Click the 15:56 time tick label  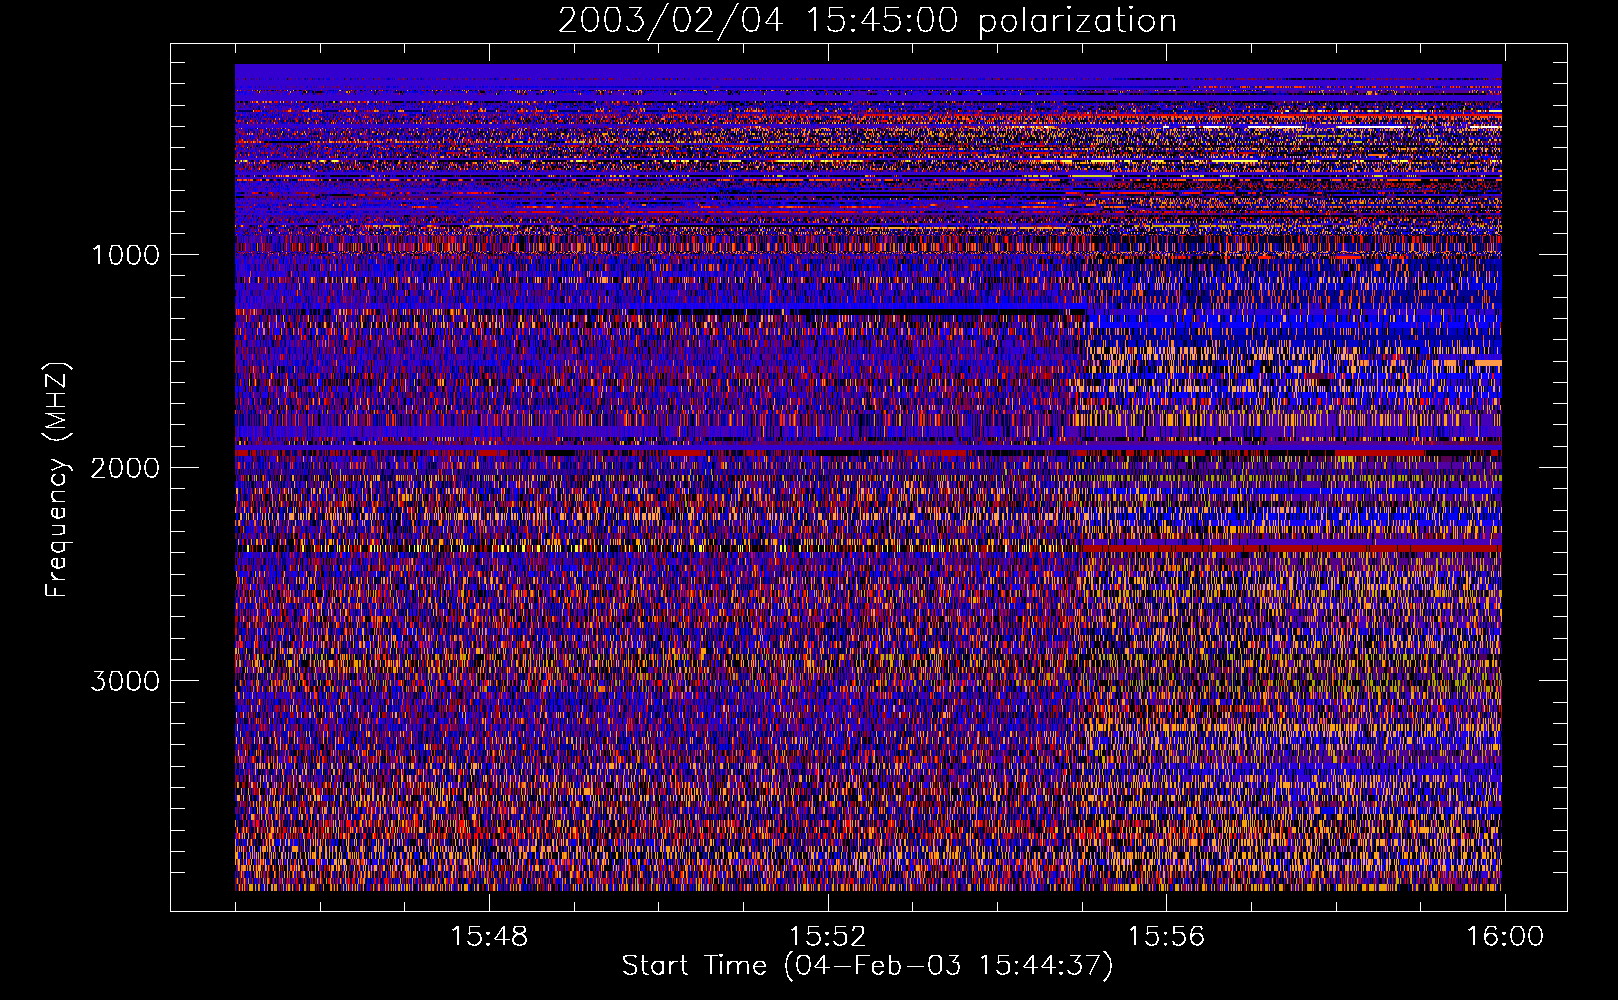coord(1166,937)
